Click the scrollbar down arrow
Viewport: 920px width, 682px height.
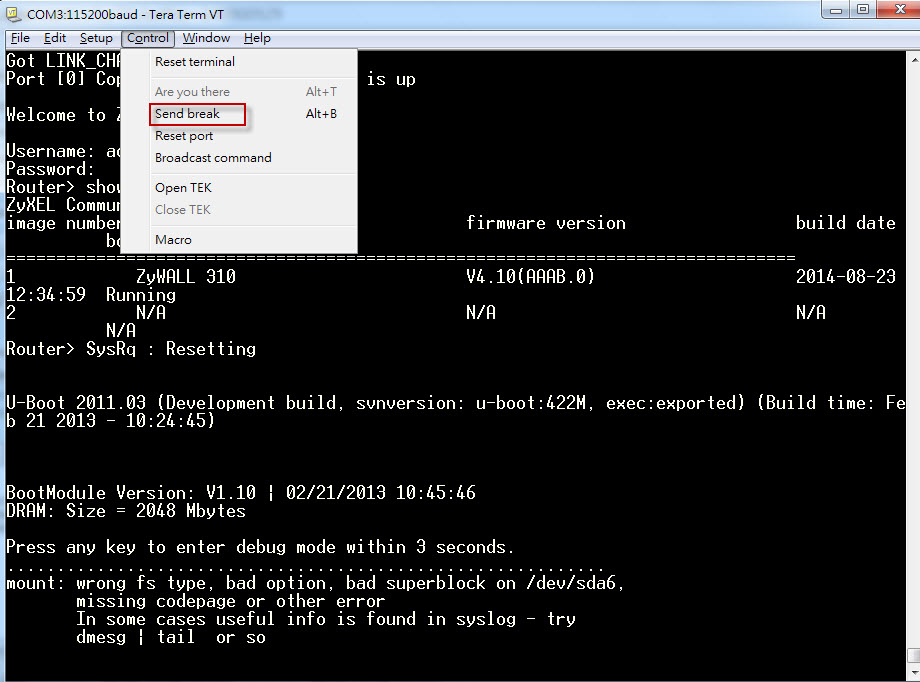point(912,674)
